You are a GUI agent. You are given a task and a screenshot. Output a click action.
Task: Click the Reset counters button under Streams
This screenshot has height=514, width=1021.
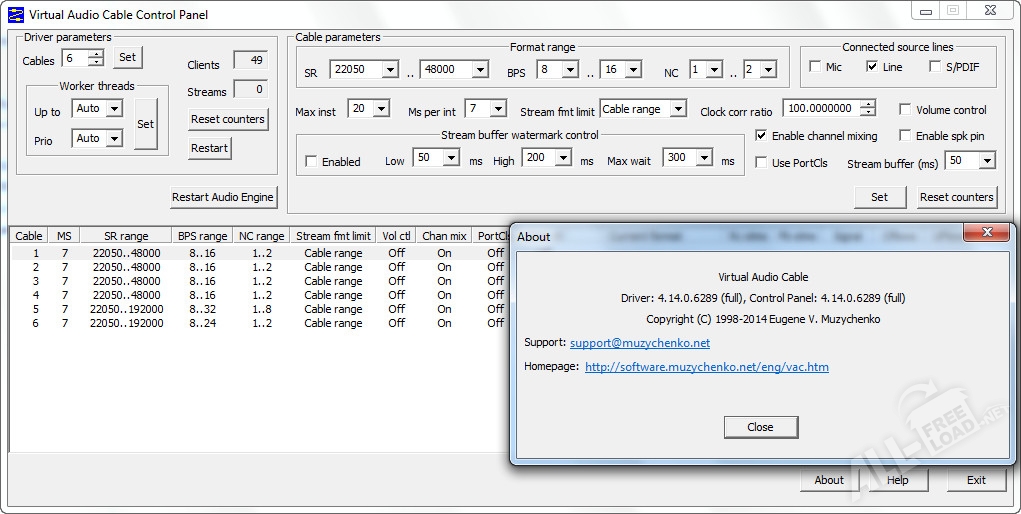228,119
